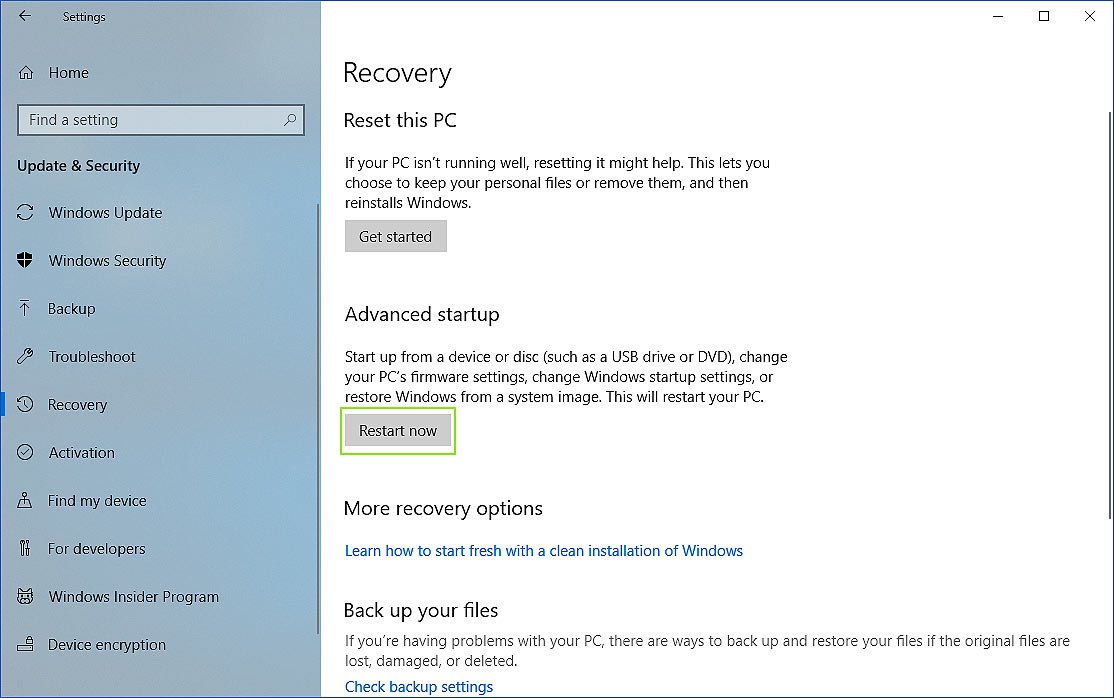Click the For developers tools icon

coord(25,548)
